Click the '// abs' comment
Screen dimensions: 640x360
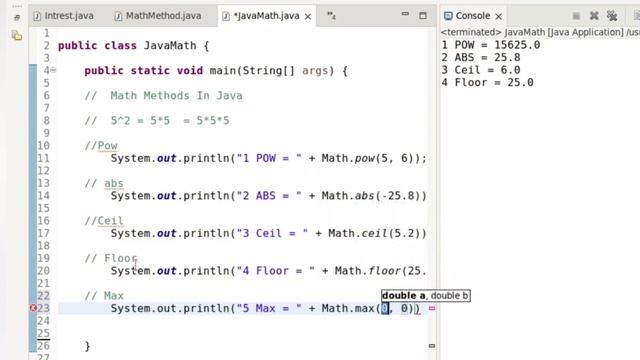click(104, 183)
